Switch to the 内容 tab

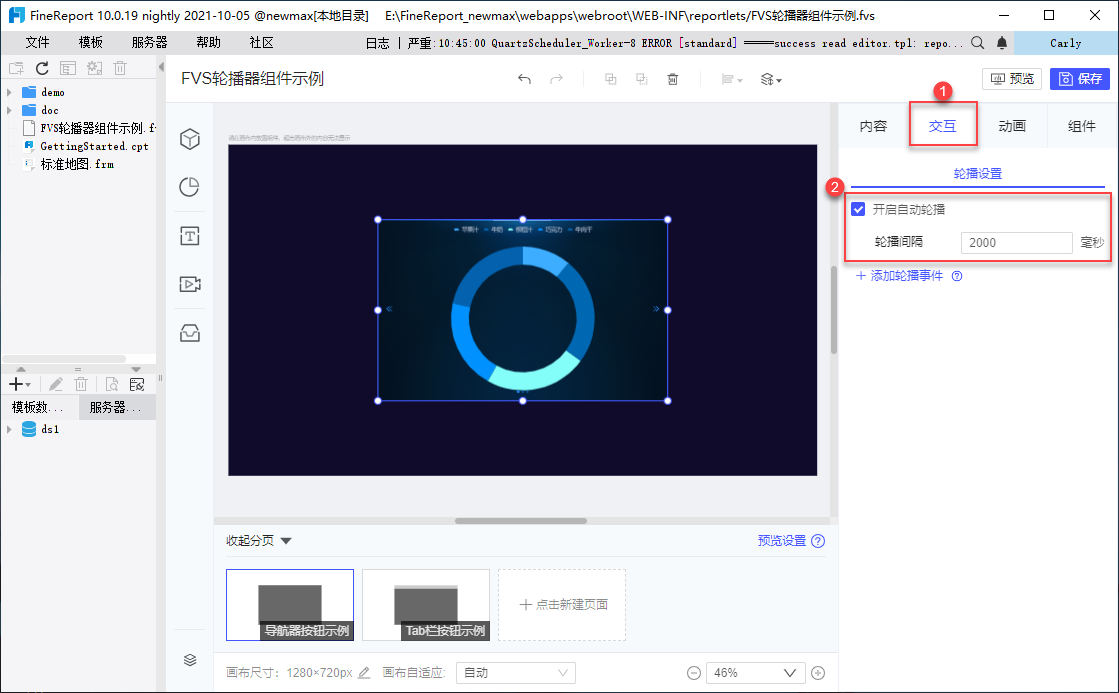coord(873,126)
